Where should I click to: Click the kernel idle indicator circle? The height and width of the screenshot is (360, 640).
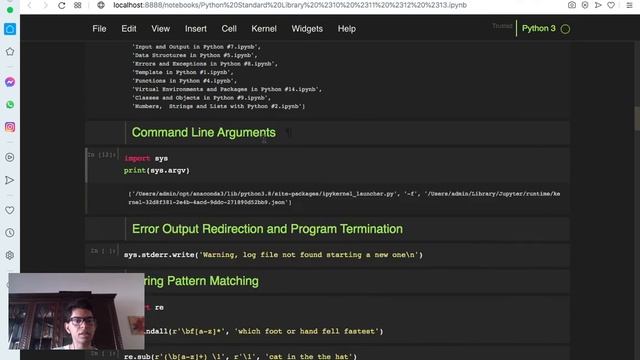[565, 29]
